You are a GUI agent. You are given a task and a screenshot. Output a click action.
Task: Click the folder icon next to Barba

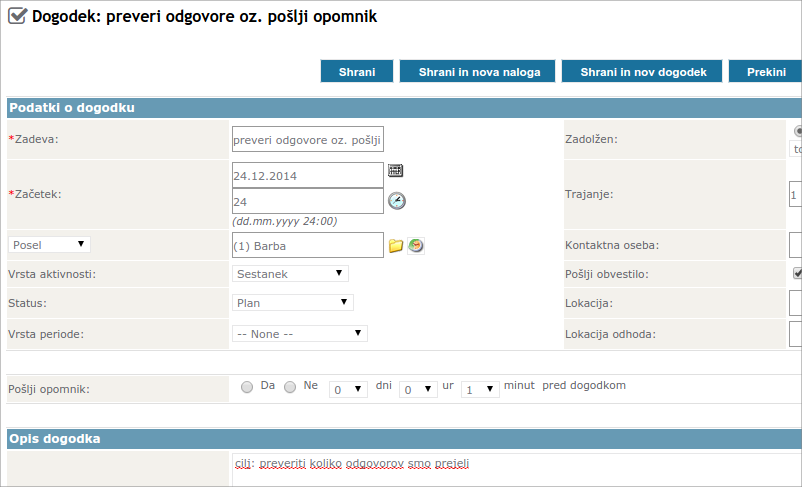[396, 246]
